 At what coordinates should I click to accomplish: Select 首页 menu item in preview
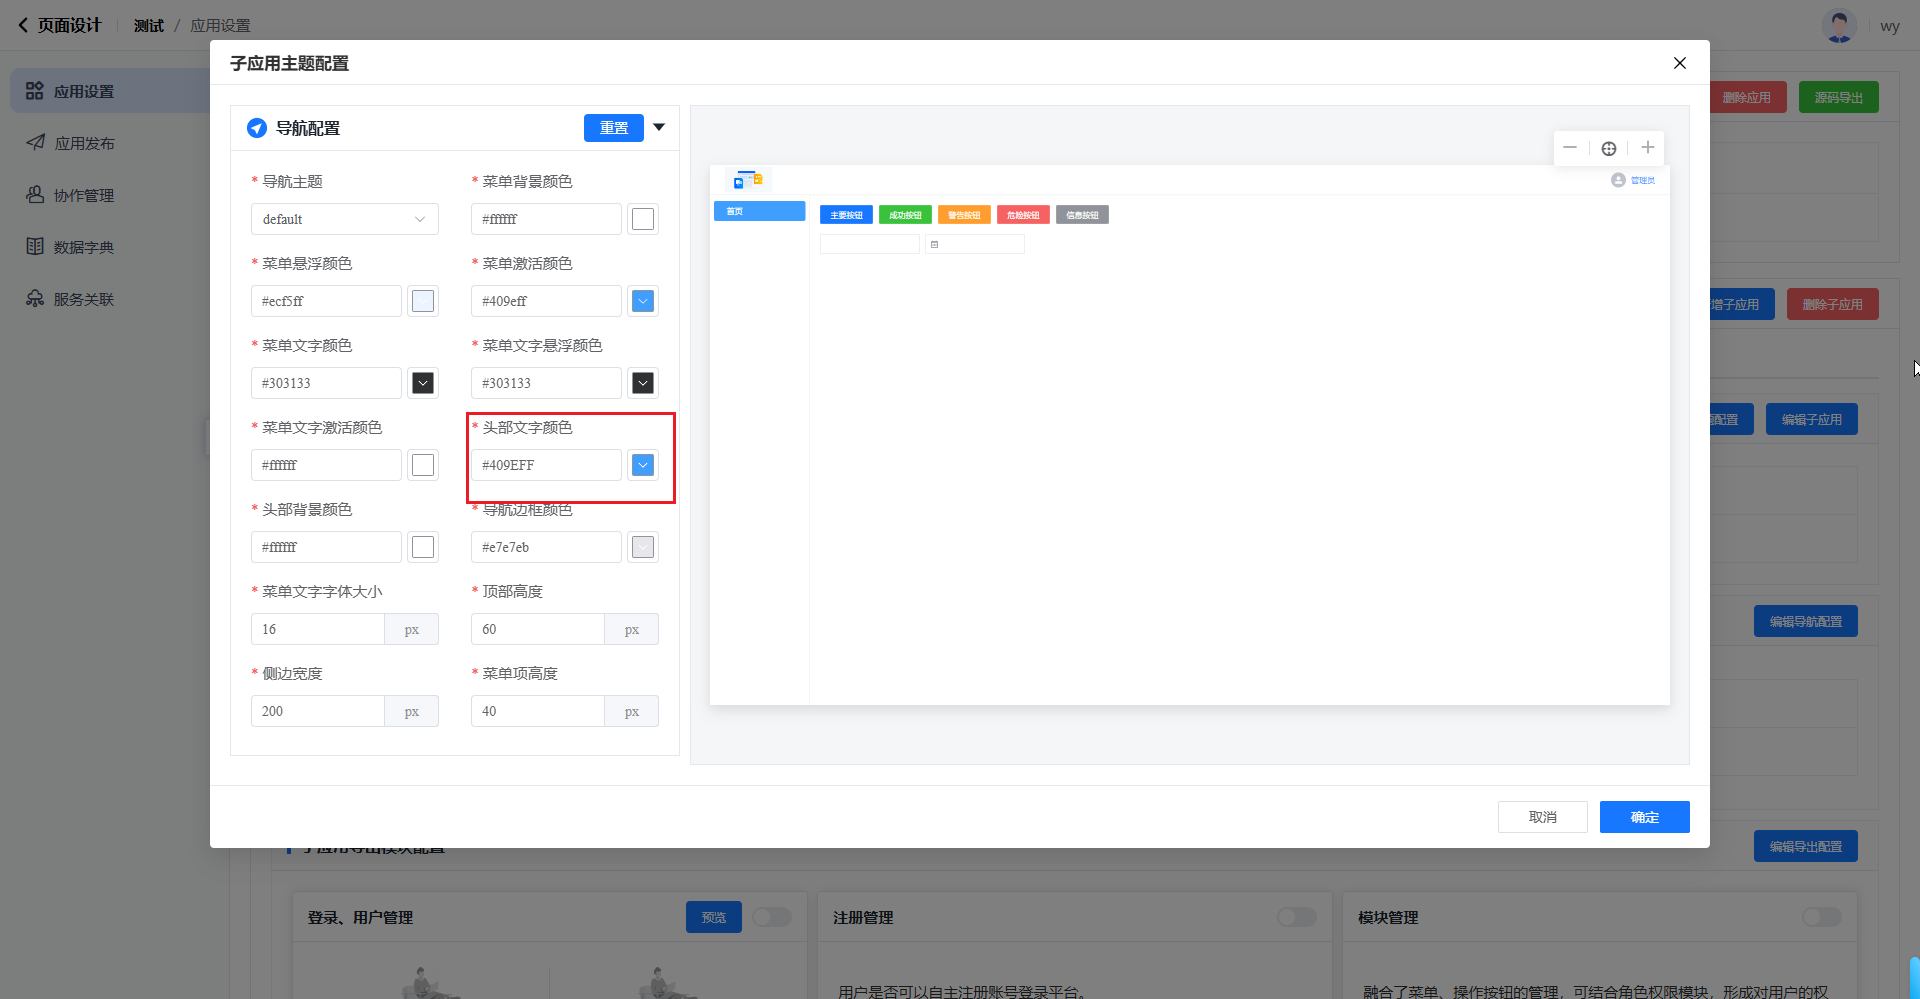click(x=759, y=211)
